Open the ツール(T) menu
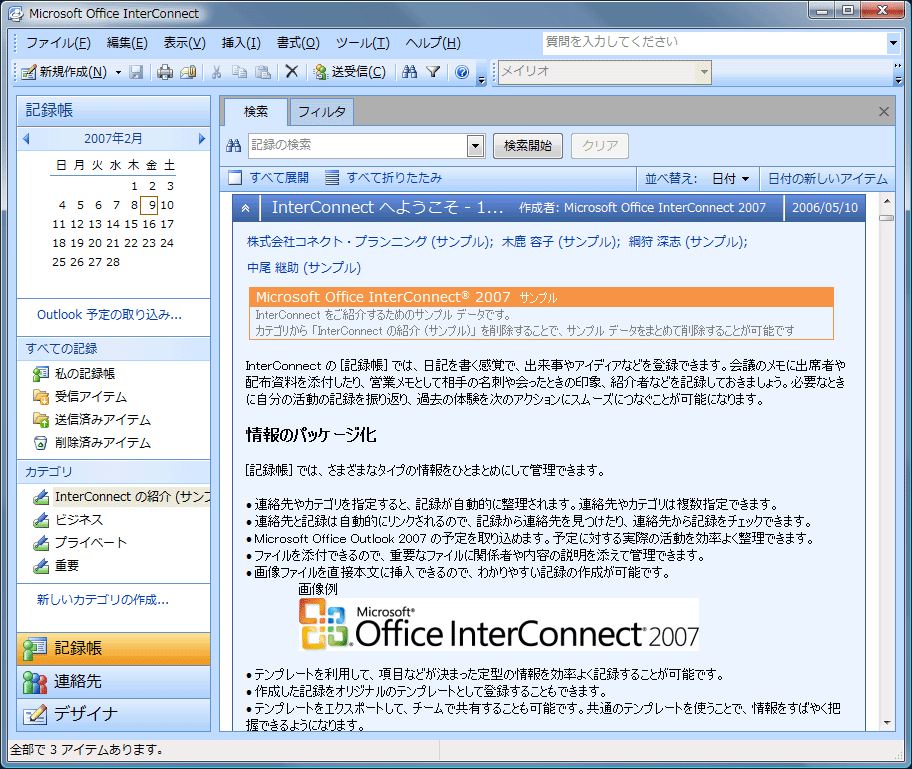Viewport: 912px width, 769px height. 362,43
